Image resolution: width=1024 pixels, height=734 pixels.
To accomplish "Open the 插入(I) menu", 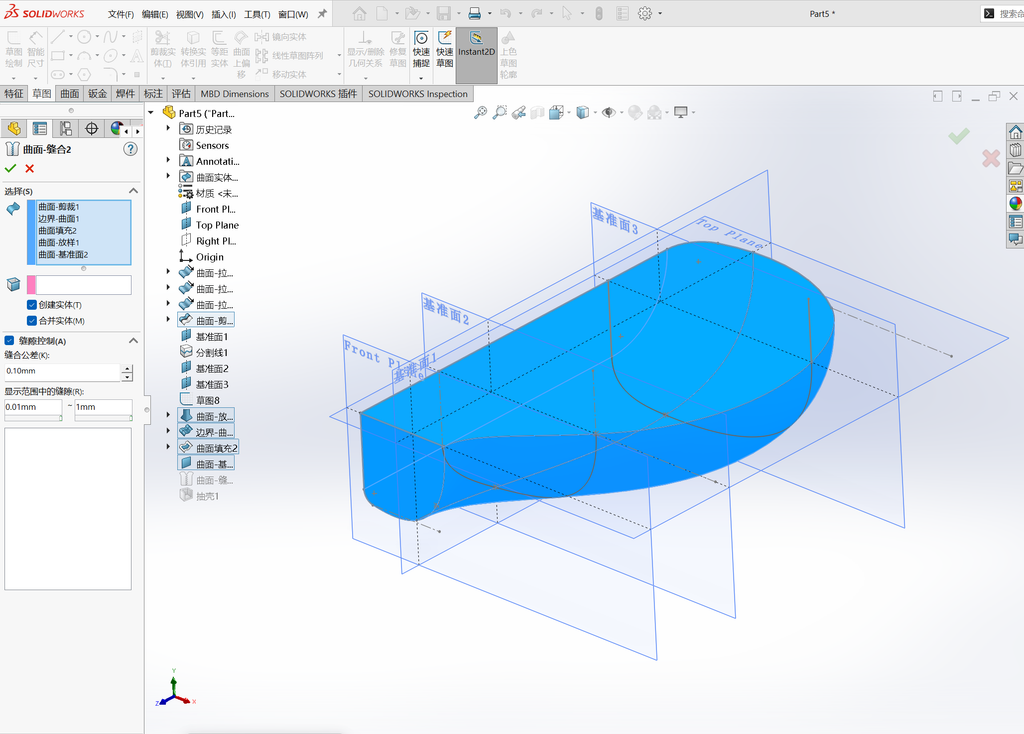I will (x=223, y=14).
